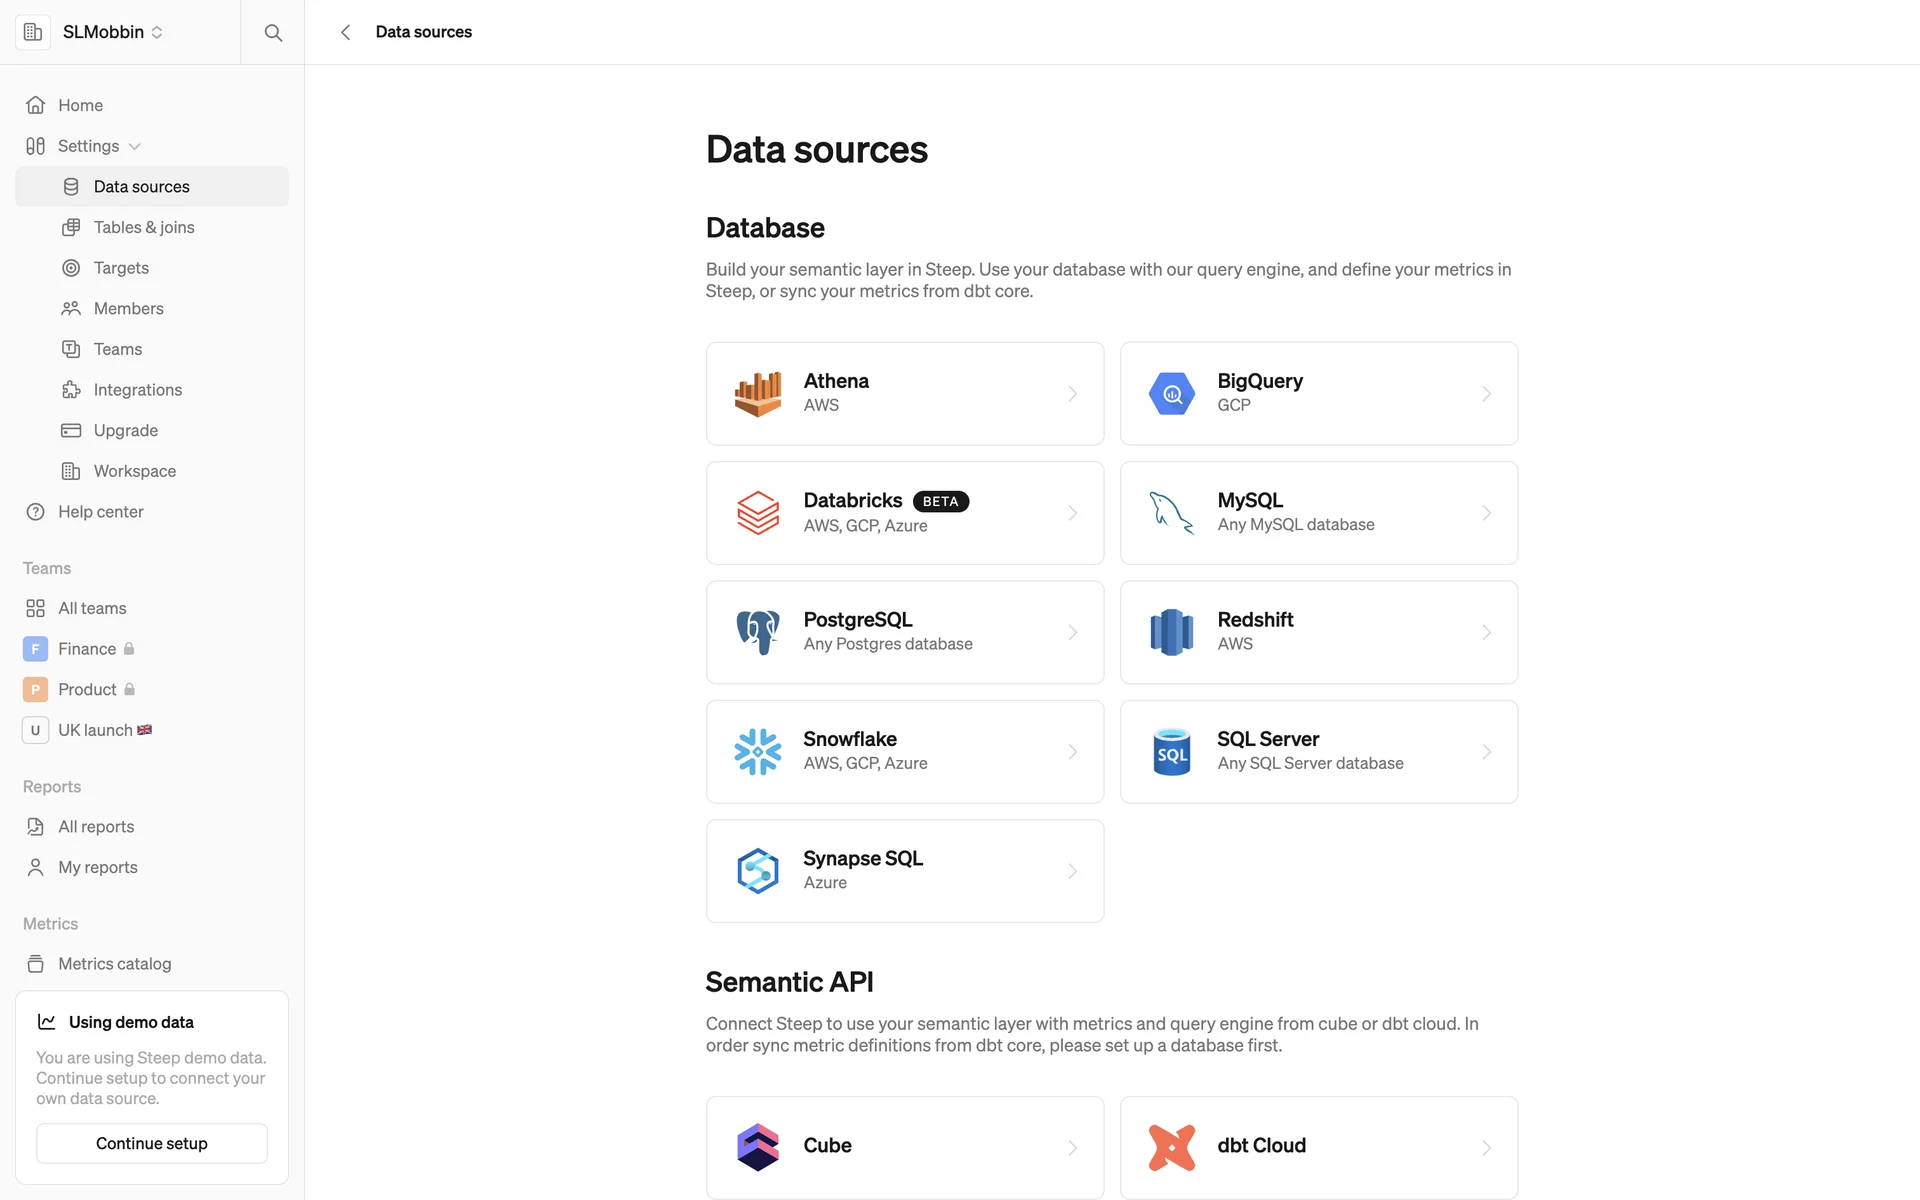This screenshot has width=1920, height=1200.
Task: Go to Integrations in sidebar
Action: point(137,390)
